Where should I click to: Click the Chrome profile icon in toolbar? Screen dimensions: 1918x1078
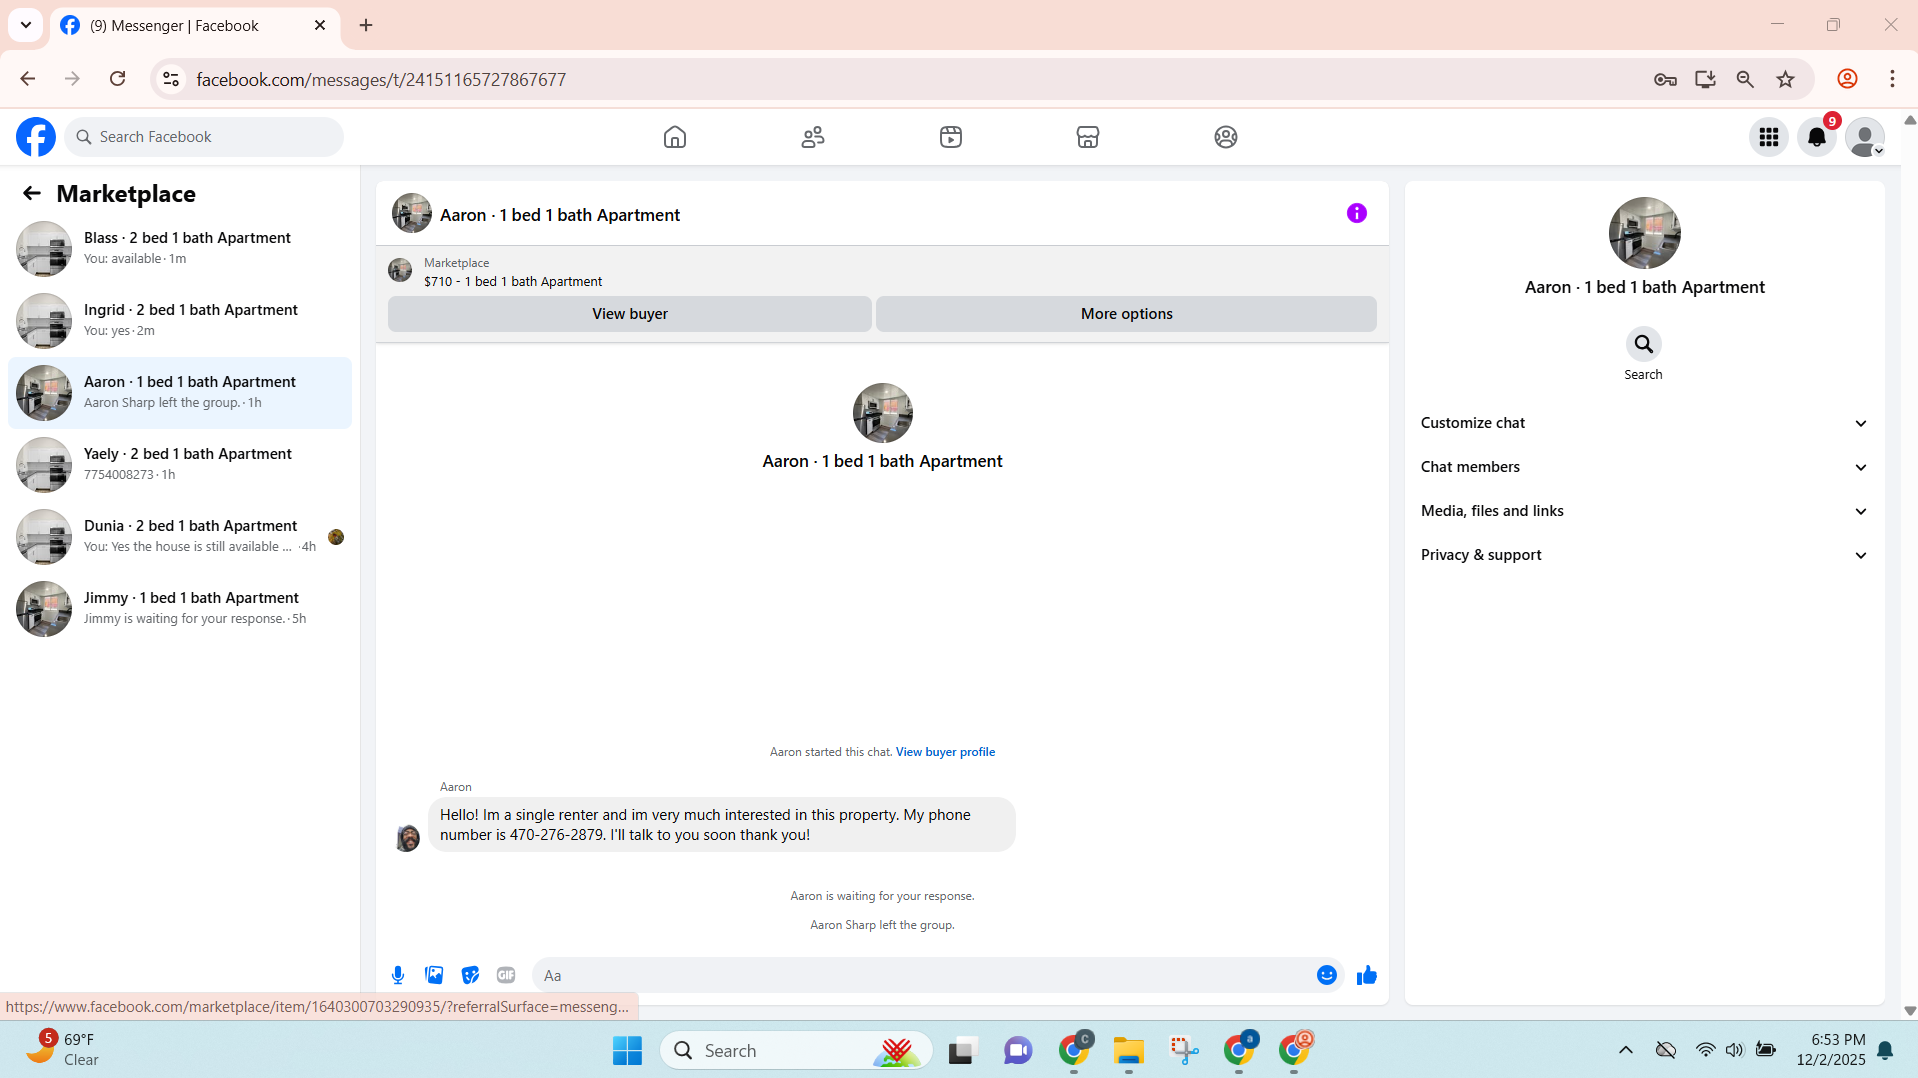[1847, 79]
